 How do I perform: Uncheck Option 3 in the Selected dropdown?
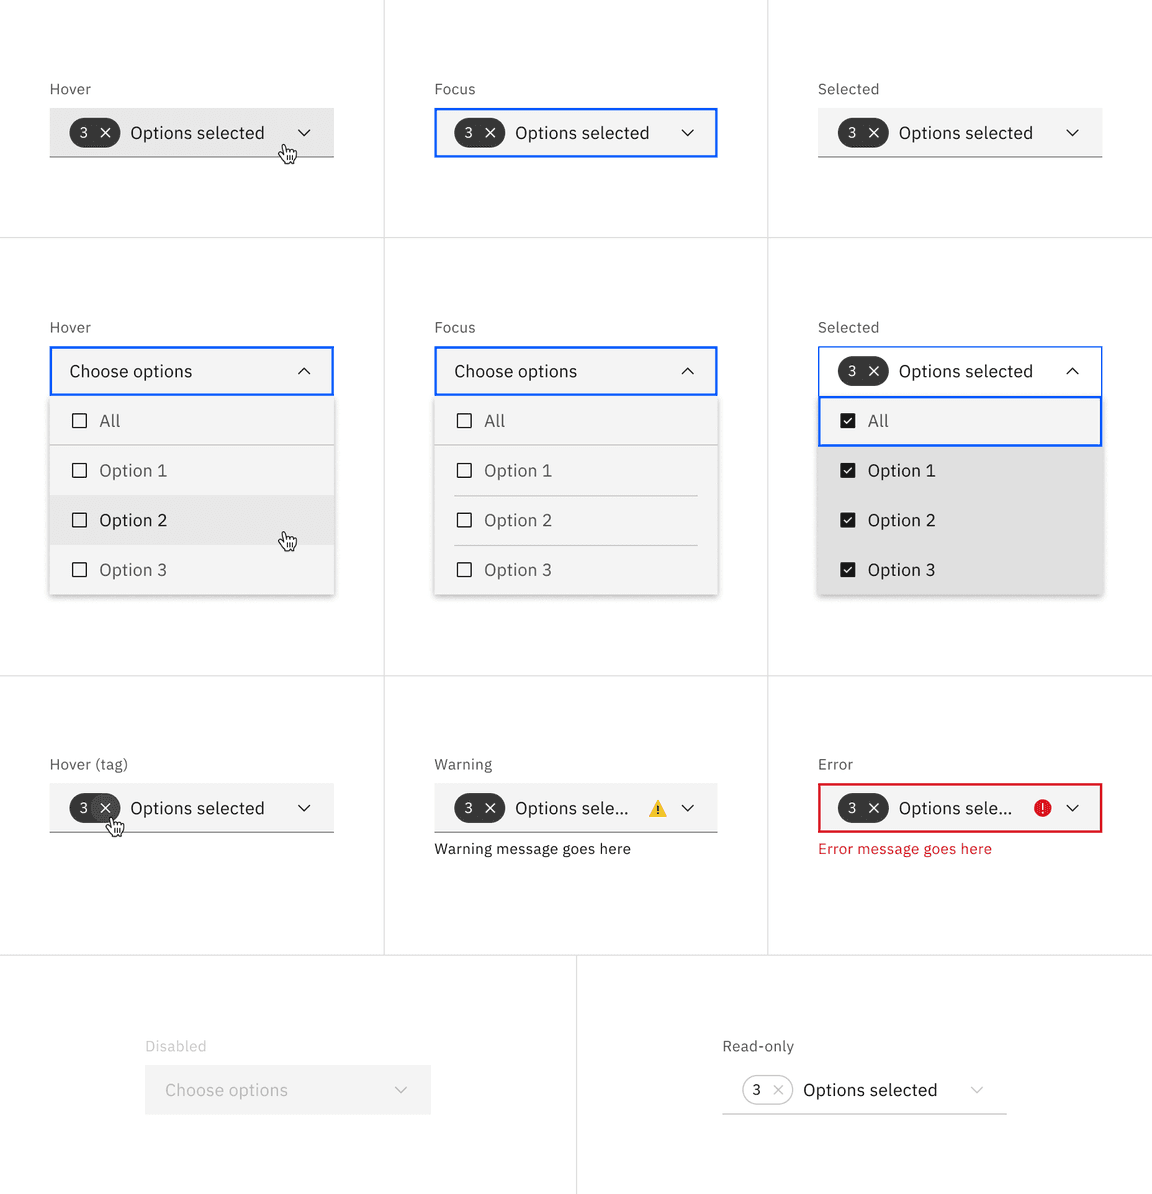(x=847, y=569)
